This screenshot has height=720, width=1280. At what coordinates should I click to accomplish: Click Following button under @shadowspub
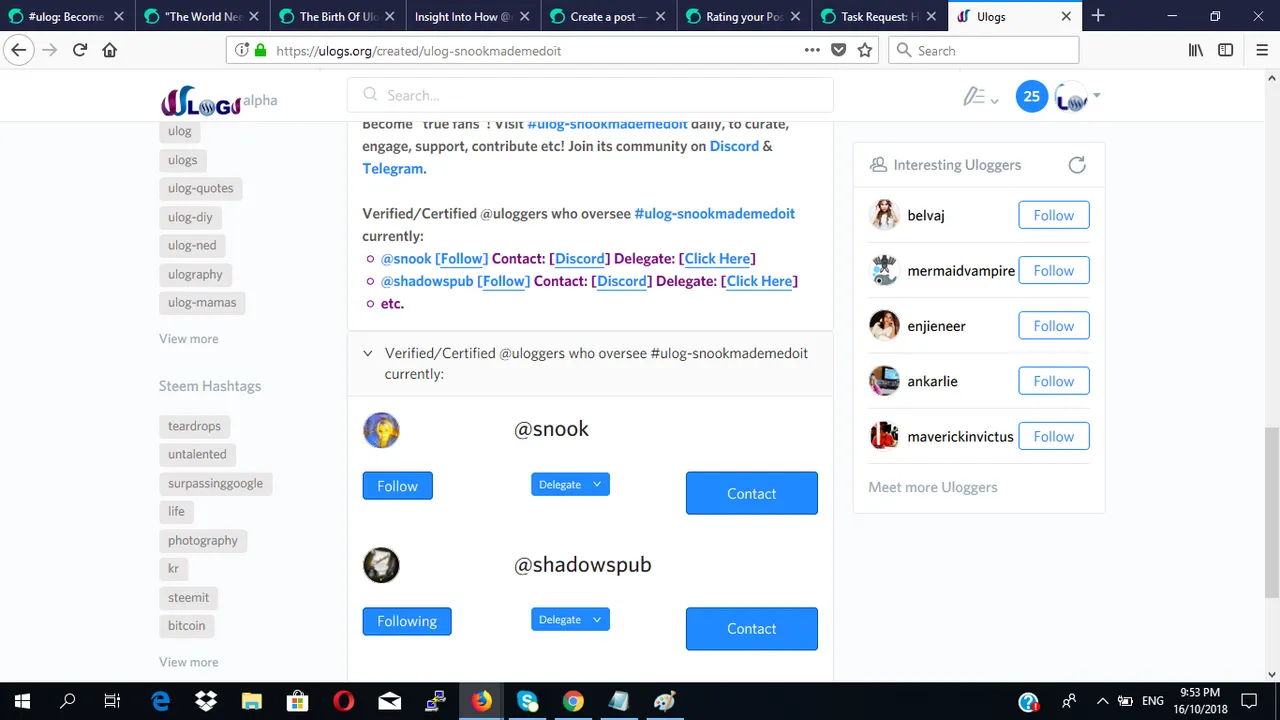[x=407, y=621]
